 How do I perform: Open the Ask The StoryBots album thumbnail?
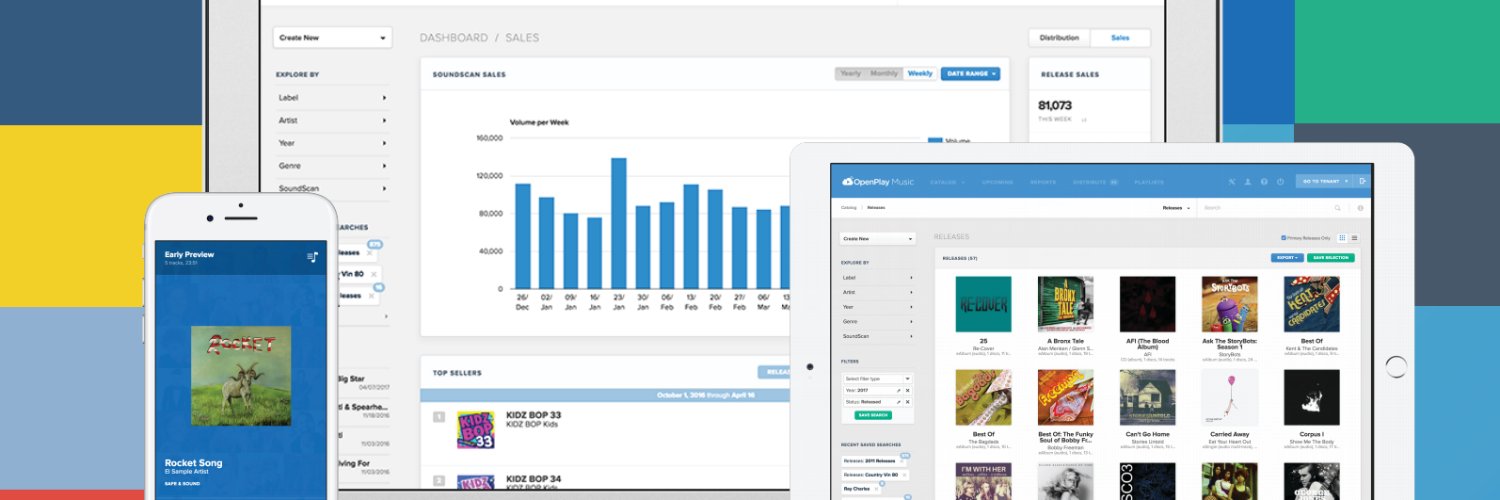tap(1229, 304)
